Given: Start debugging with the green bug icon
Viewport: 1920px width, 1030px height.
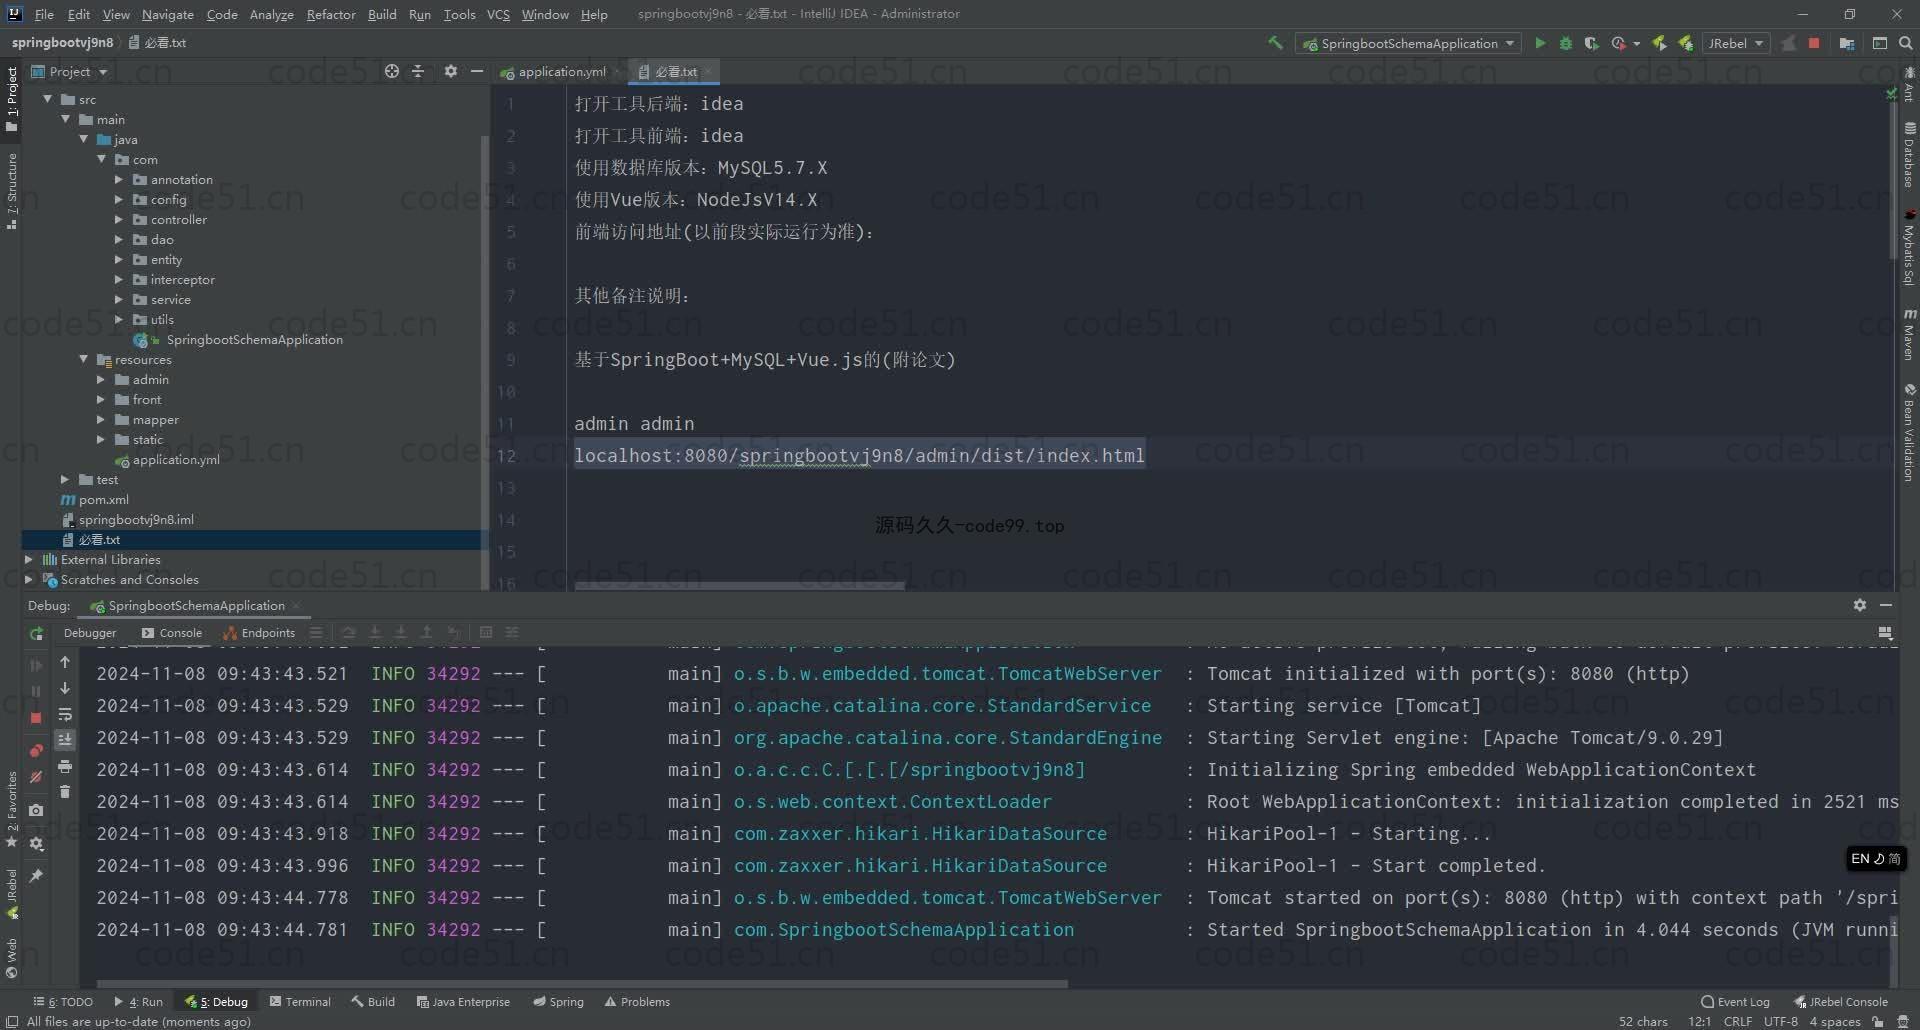Looking at the screenshot, I should point(1566,43).
